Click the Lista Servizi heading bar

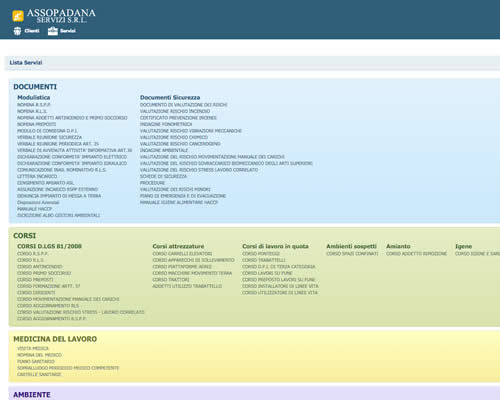(252, 63)
